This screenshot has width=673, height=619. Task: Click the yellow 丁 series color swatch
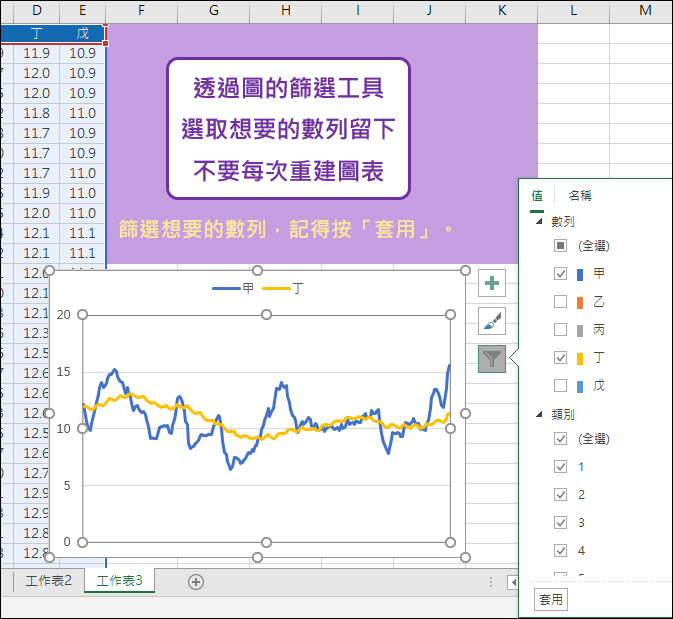tap(580, 358)
